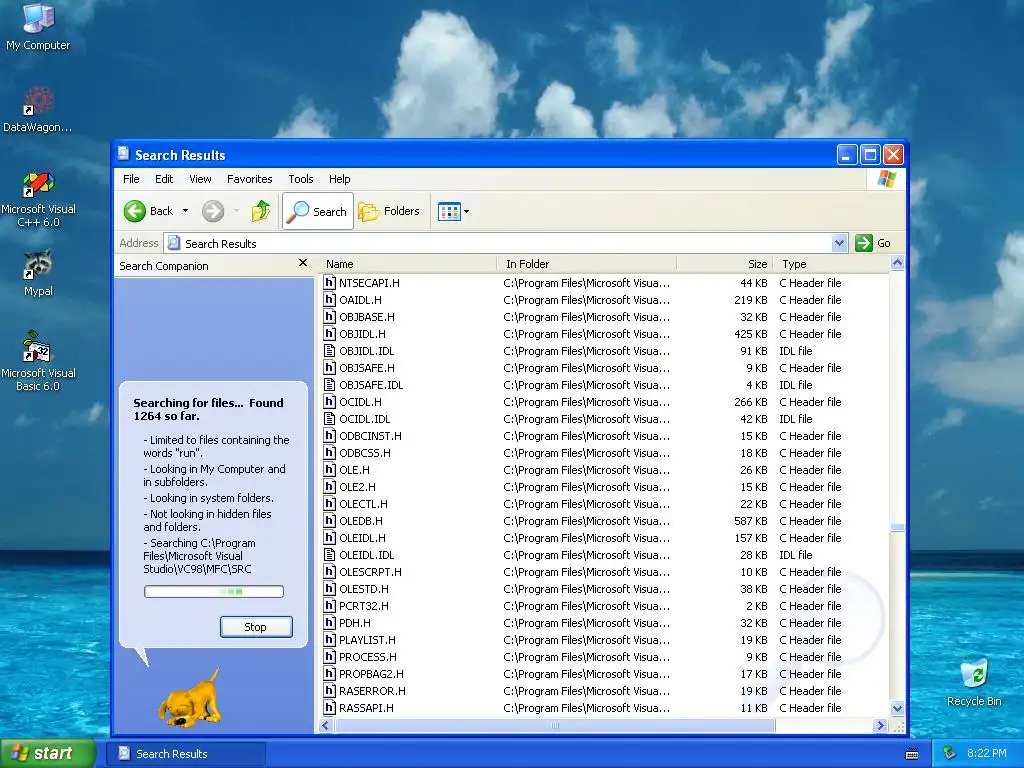Click the RASSAPI.H file name
Viewport: 1024px width, 768px height.
(x=366, y=708)
